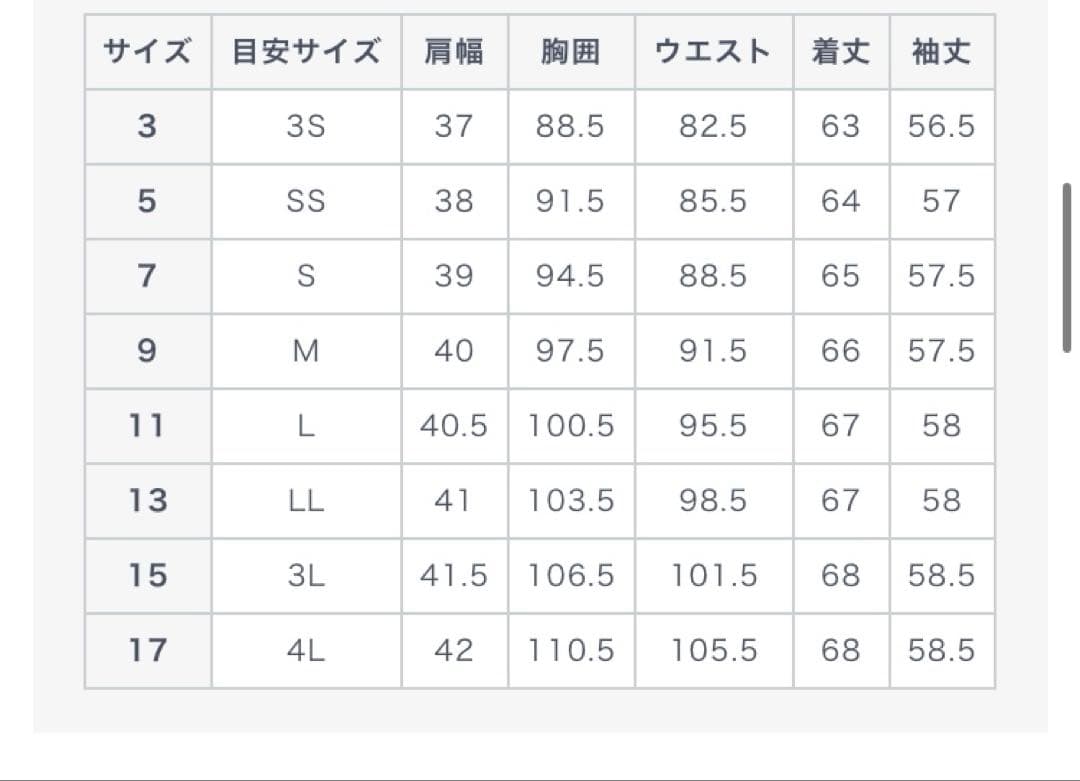Select the 82.5 waist measurement cell

713,127
